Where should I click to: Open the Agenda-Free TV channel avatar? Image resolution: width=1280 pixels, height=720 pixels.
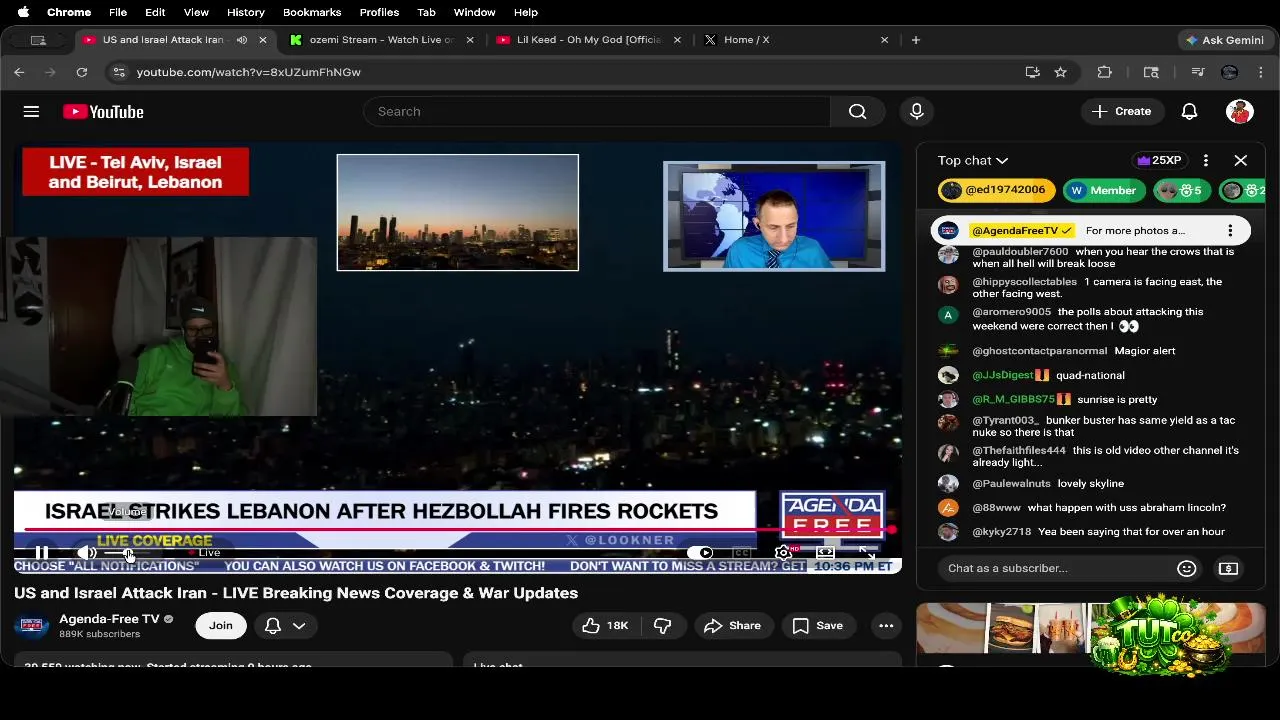[32, 626]
